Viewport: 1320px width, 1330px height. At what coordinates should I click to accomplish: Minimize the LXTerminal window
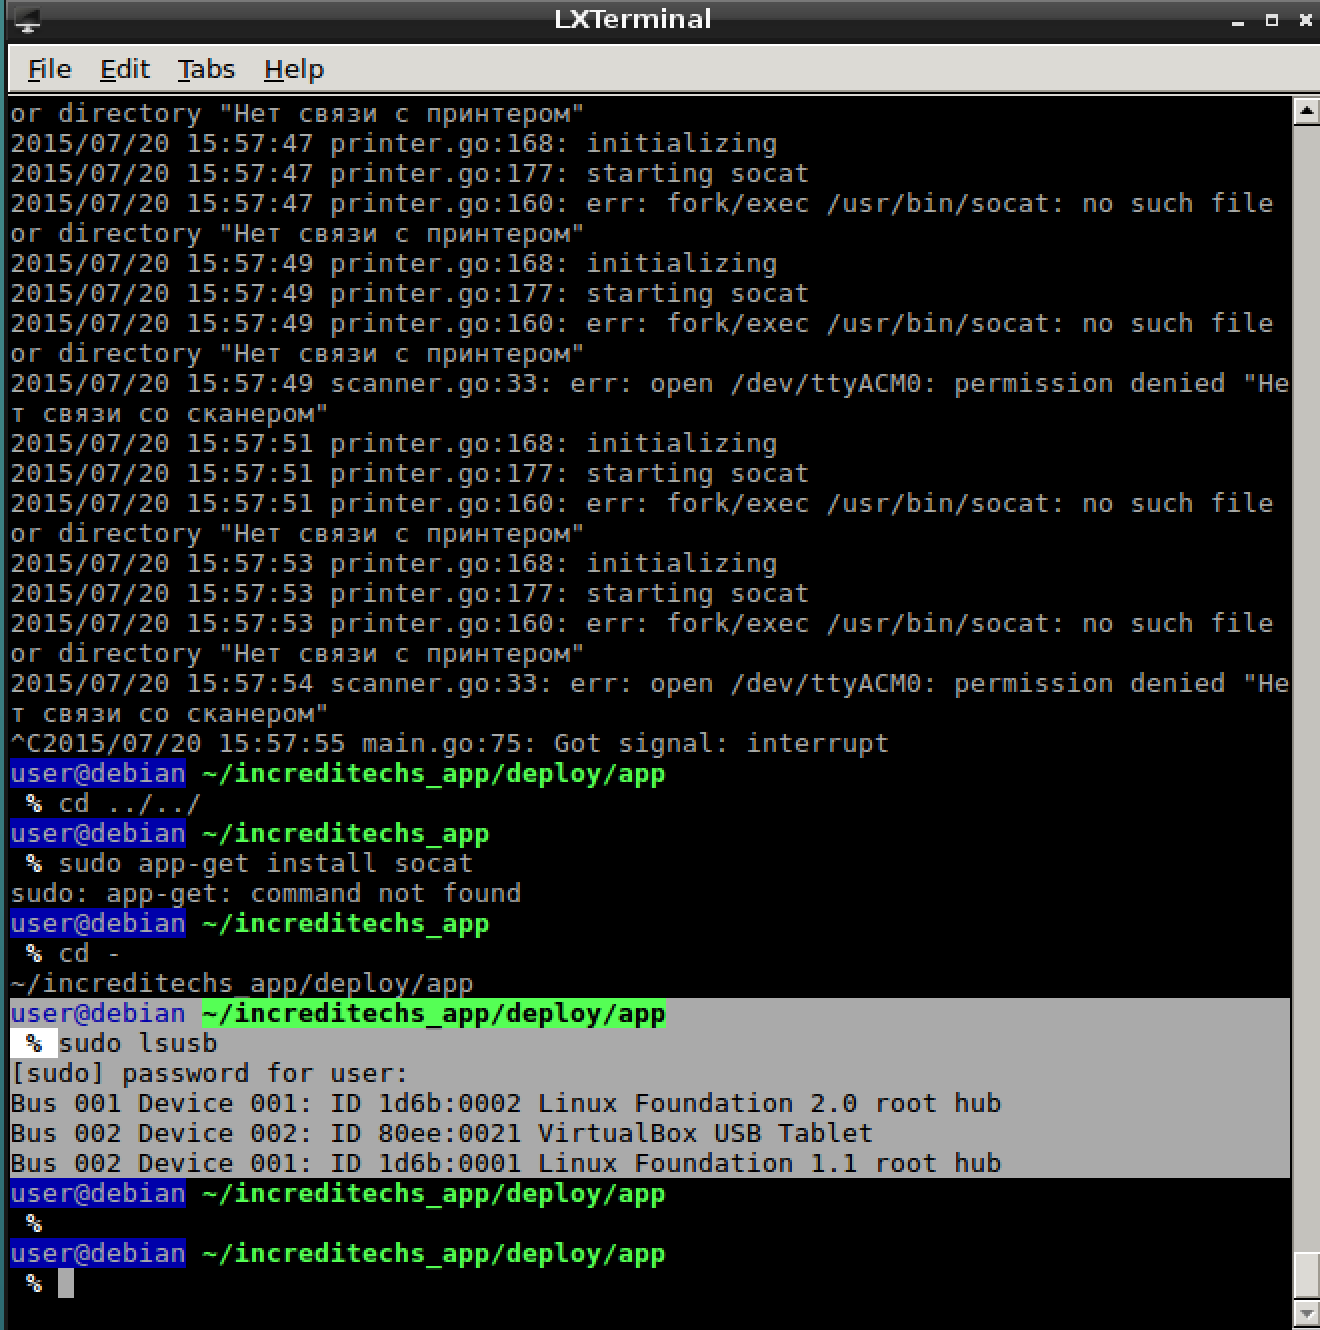point(1238,20)
